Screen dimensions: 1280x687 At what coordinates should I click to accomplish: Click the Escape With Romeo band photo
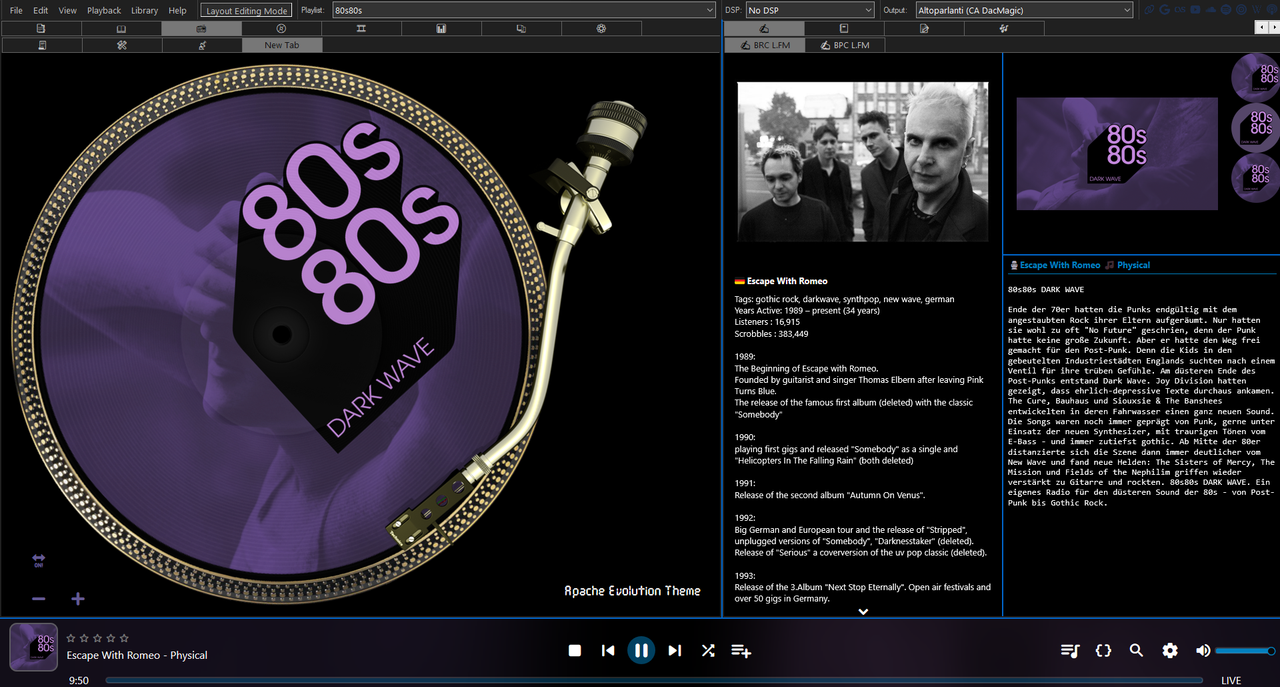pos(863,161)
